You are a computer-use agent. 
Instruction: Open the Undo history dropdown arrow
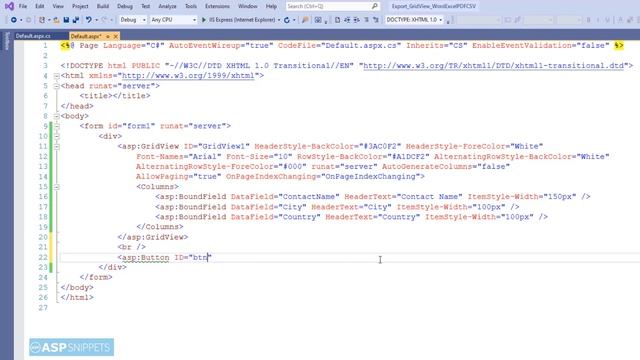(x=96, y=20)
